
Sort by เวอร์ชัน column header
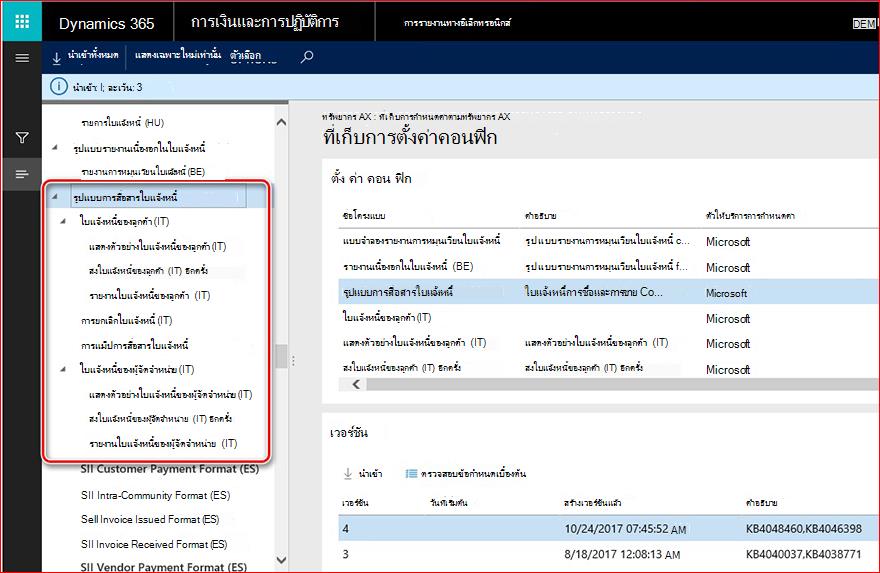pos(355,503)
